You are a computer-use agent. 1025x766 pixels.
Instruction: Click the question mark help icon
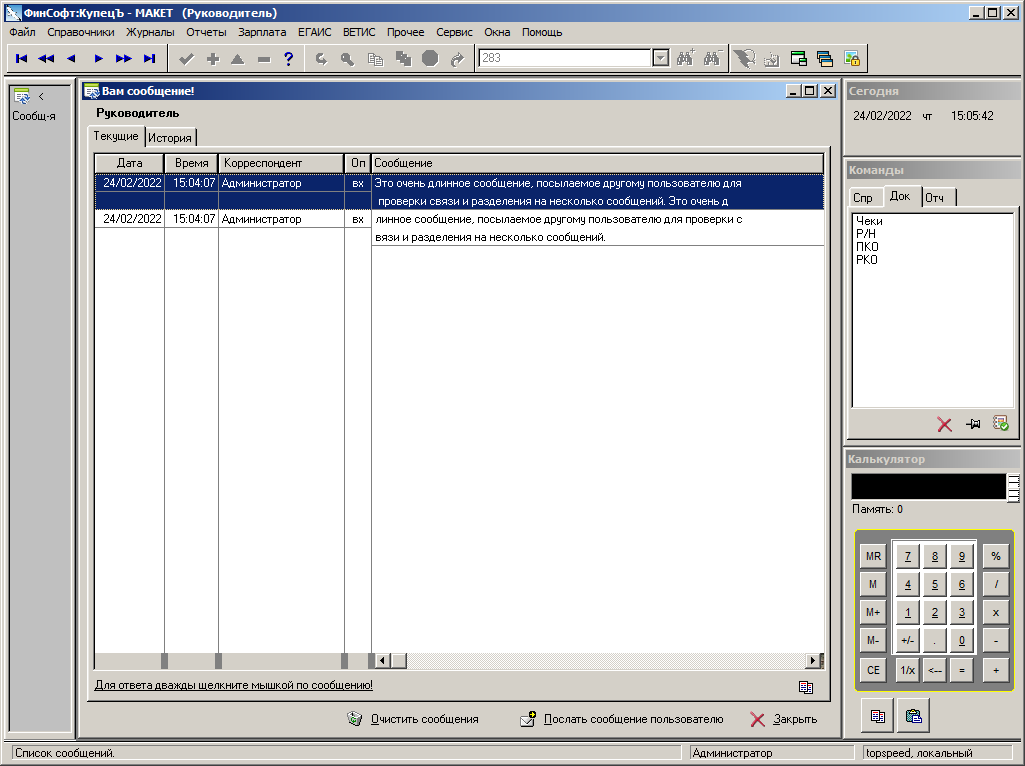click(x=289, y=59)
